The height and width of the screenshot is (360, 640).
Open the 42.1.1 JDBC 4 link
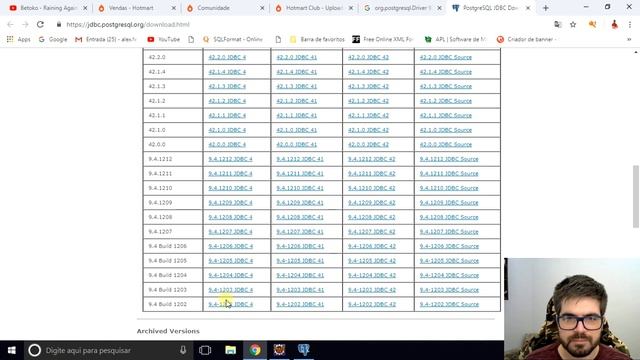pos(227,116)
